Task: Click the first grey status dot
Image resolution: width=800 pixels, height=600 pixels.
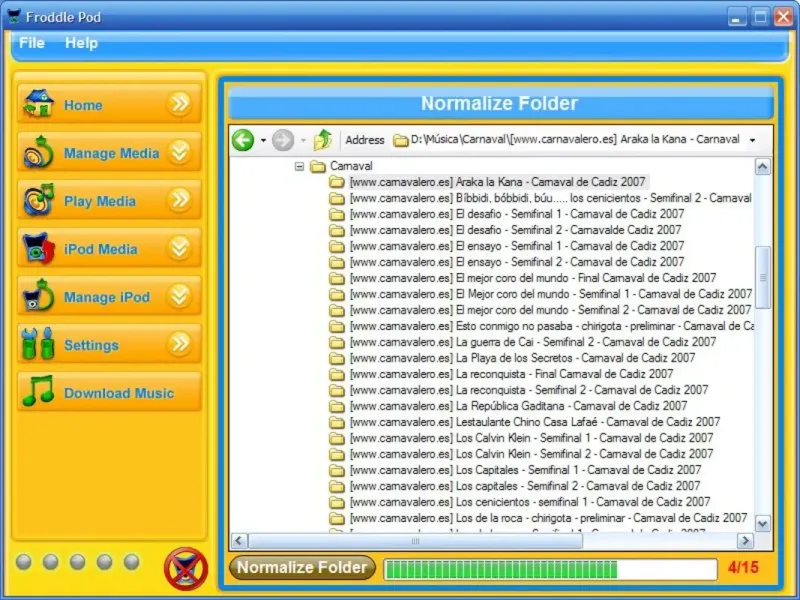Action: (x=23, y=562)
